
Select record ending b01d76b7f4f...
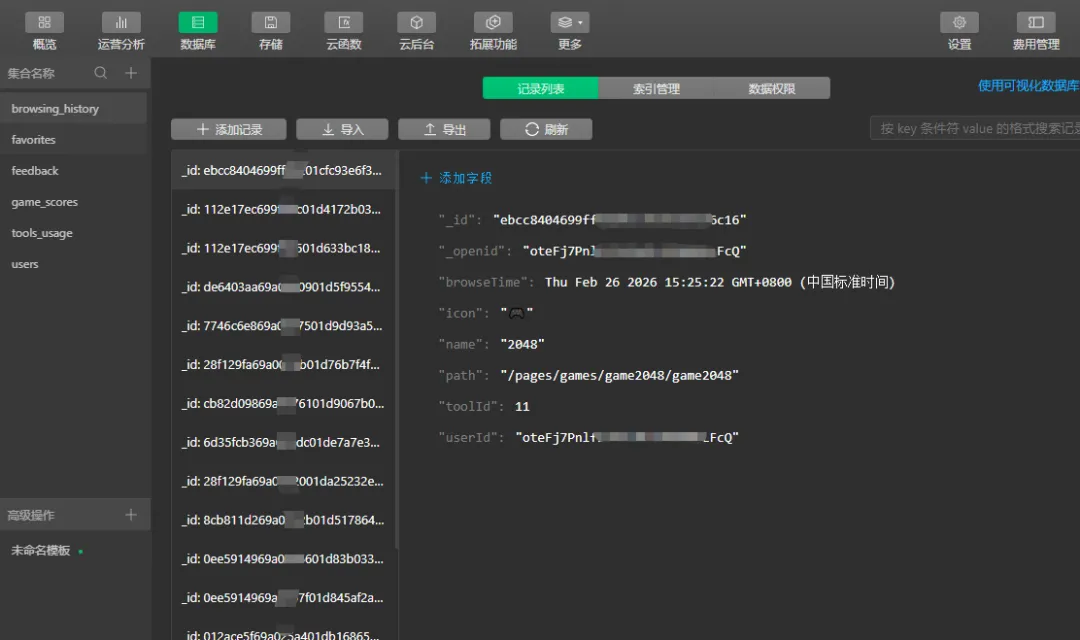(x=283, y=364)
